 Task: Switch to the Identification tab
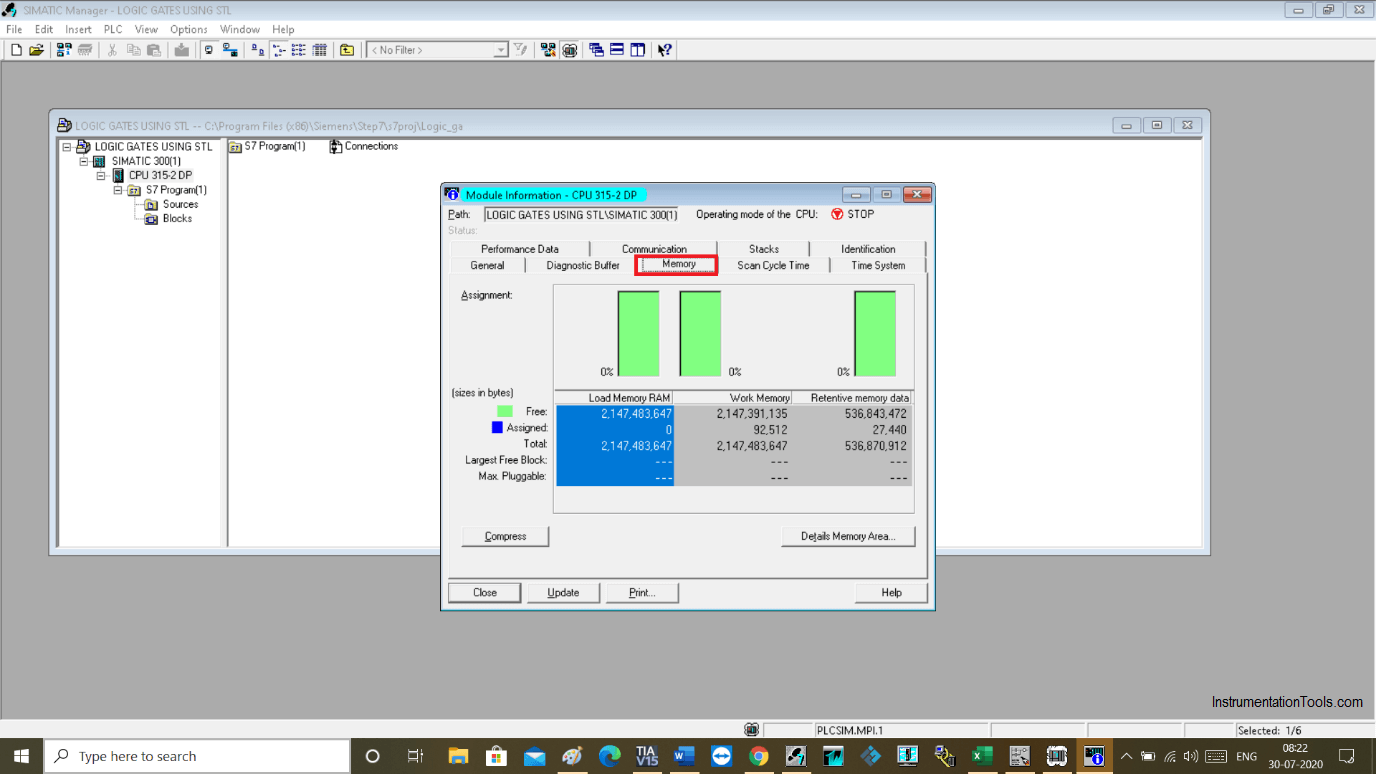point(868,249)
